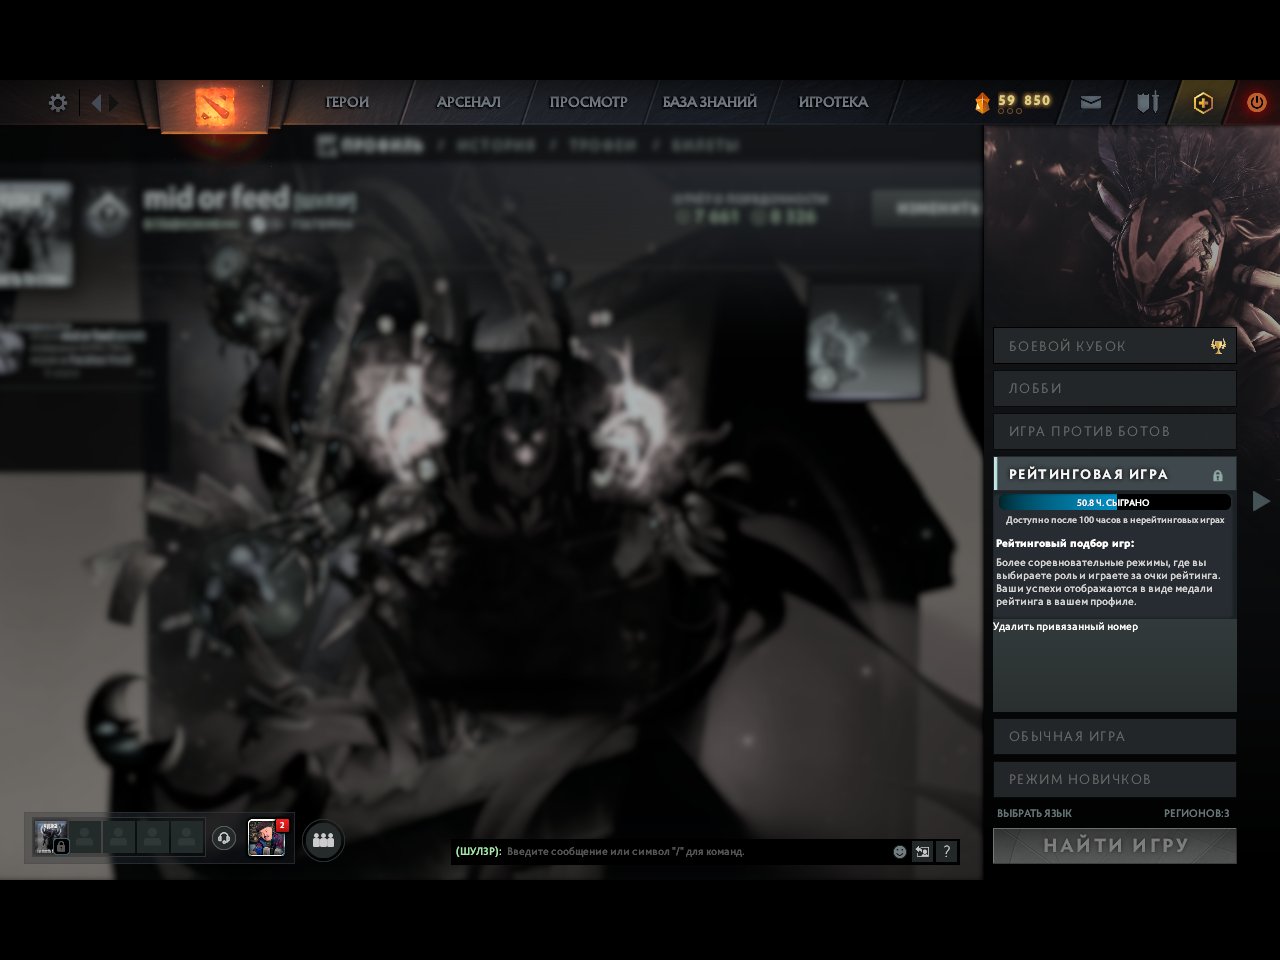Viewport: 1280px width, 960px height.
Task: Click the chat help question mark button
Action: [x=946, y=852]
